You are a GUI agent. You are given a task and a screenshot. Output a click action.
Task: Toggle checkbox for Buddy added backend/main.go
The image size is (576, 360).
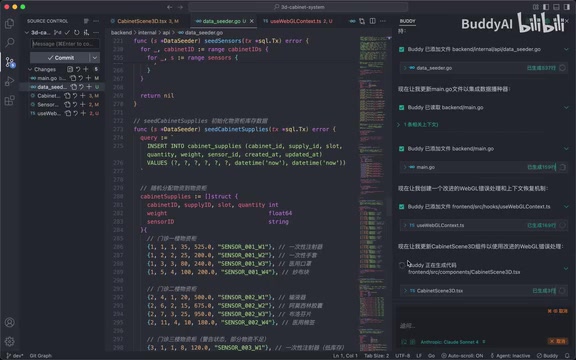pyautogui.click(x=402, y=148)
